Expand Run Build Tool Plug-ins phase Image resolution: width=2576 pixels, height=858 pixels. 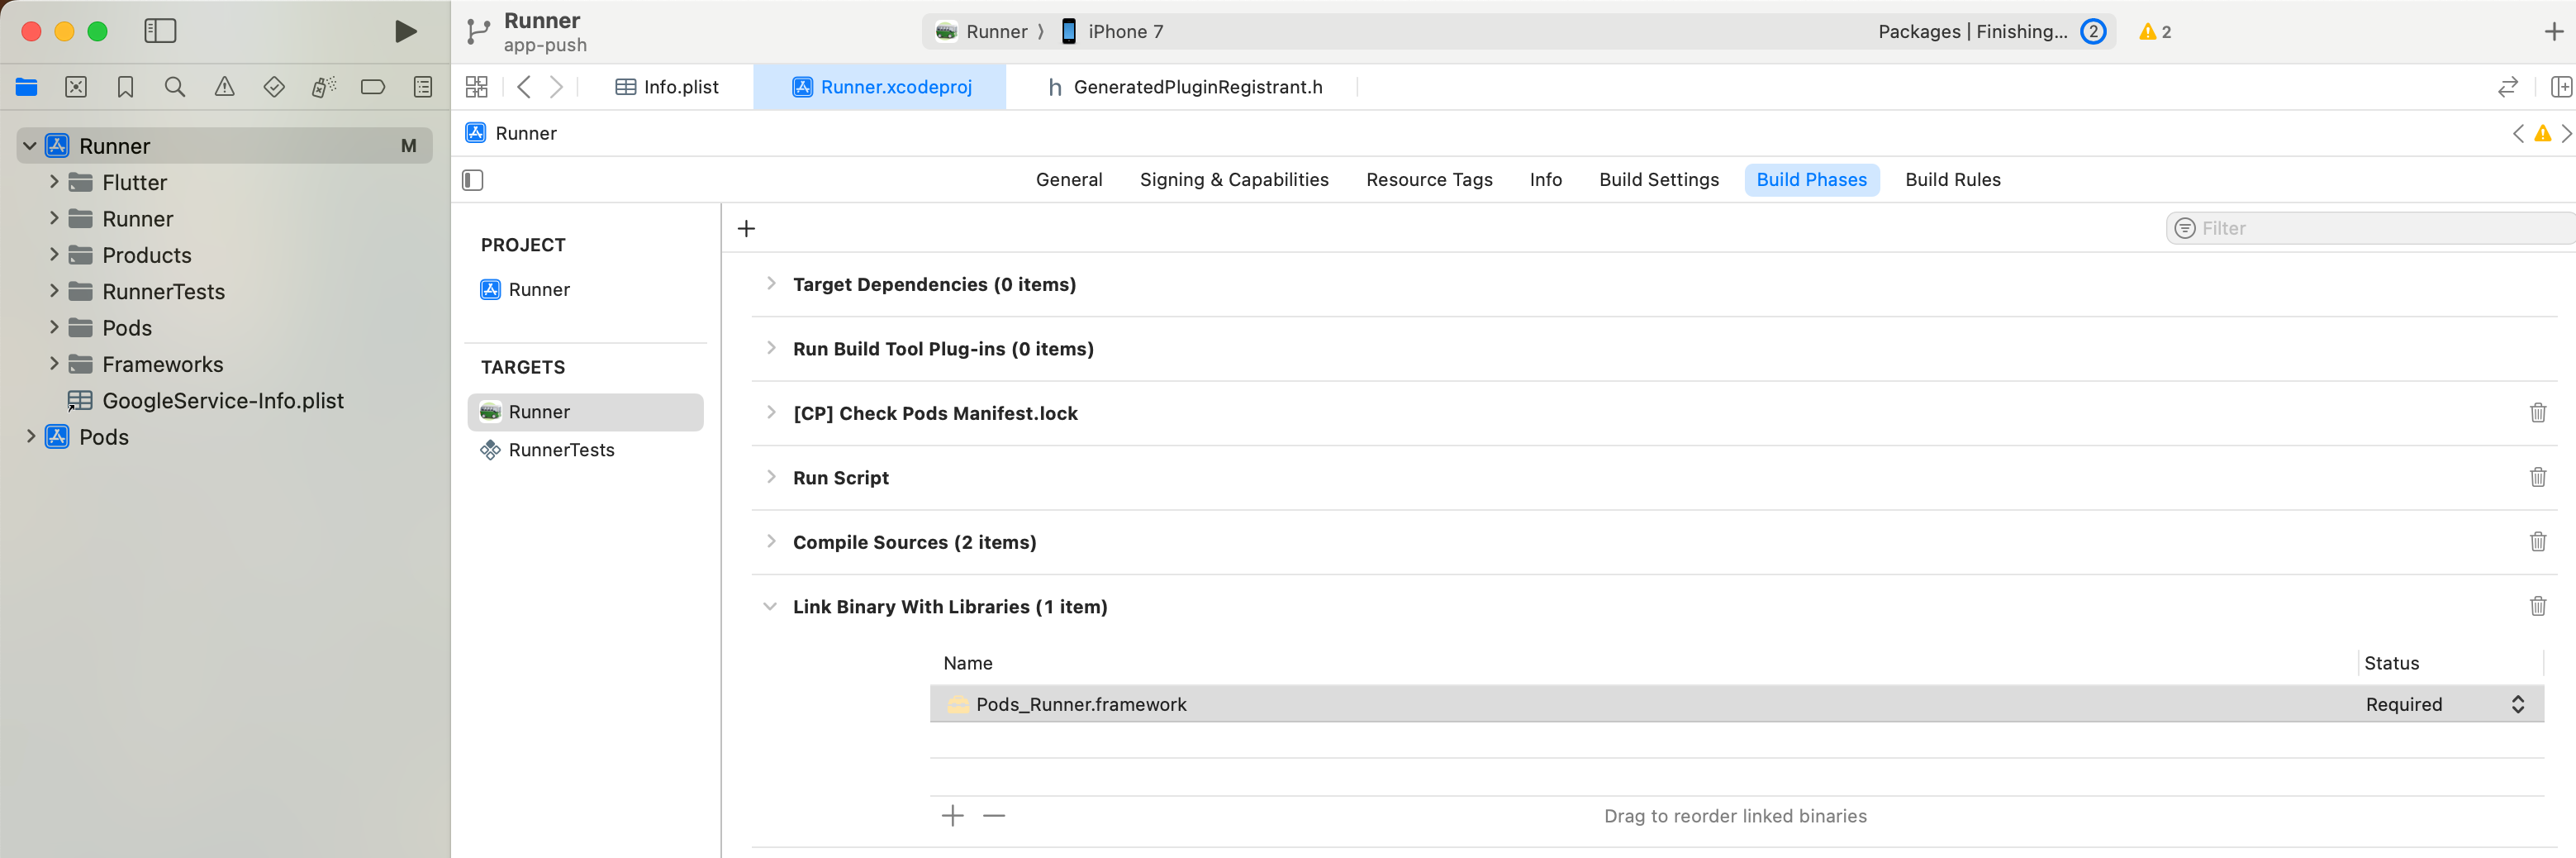(x=771, y=348)
